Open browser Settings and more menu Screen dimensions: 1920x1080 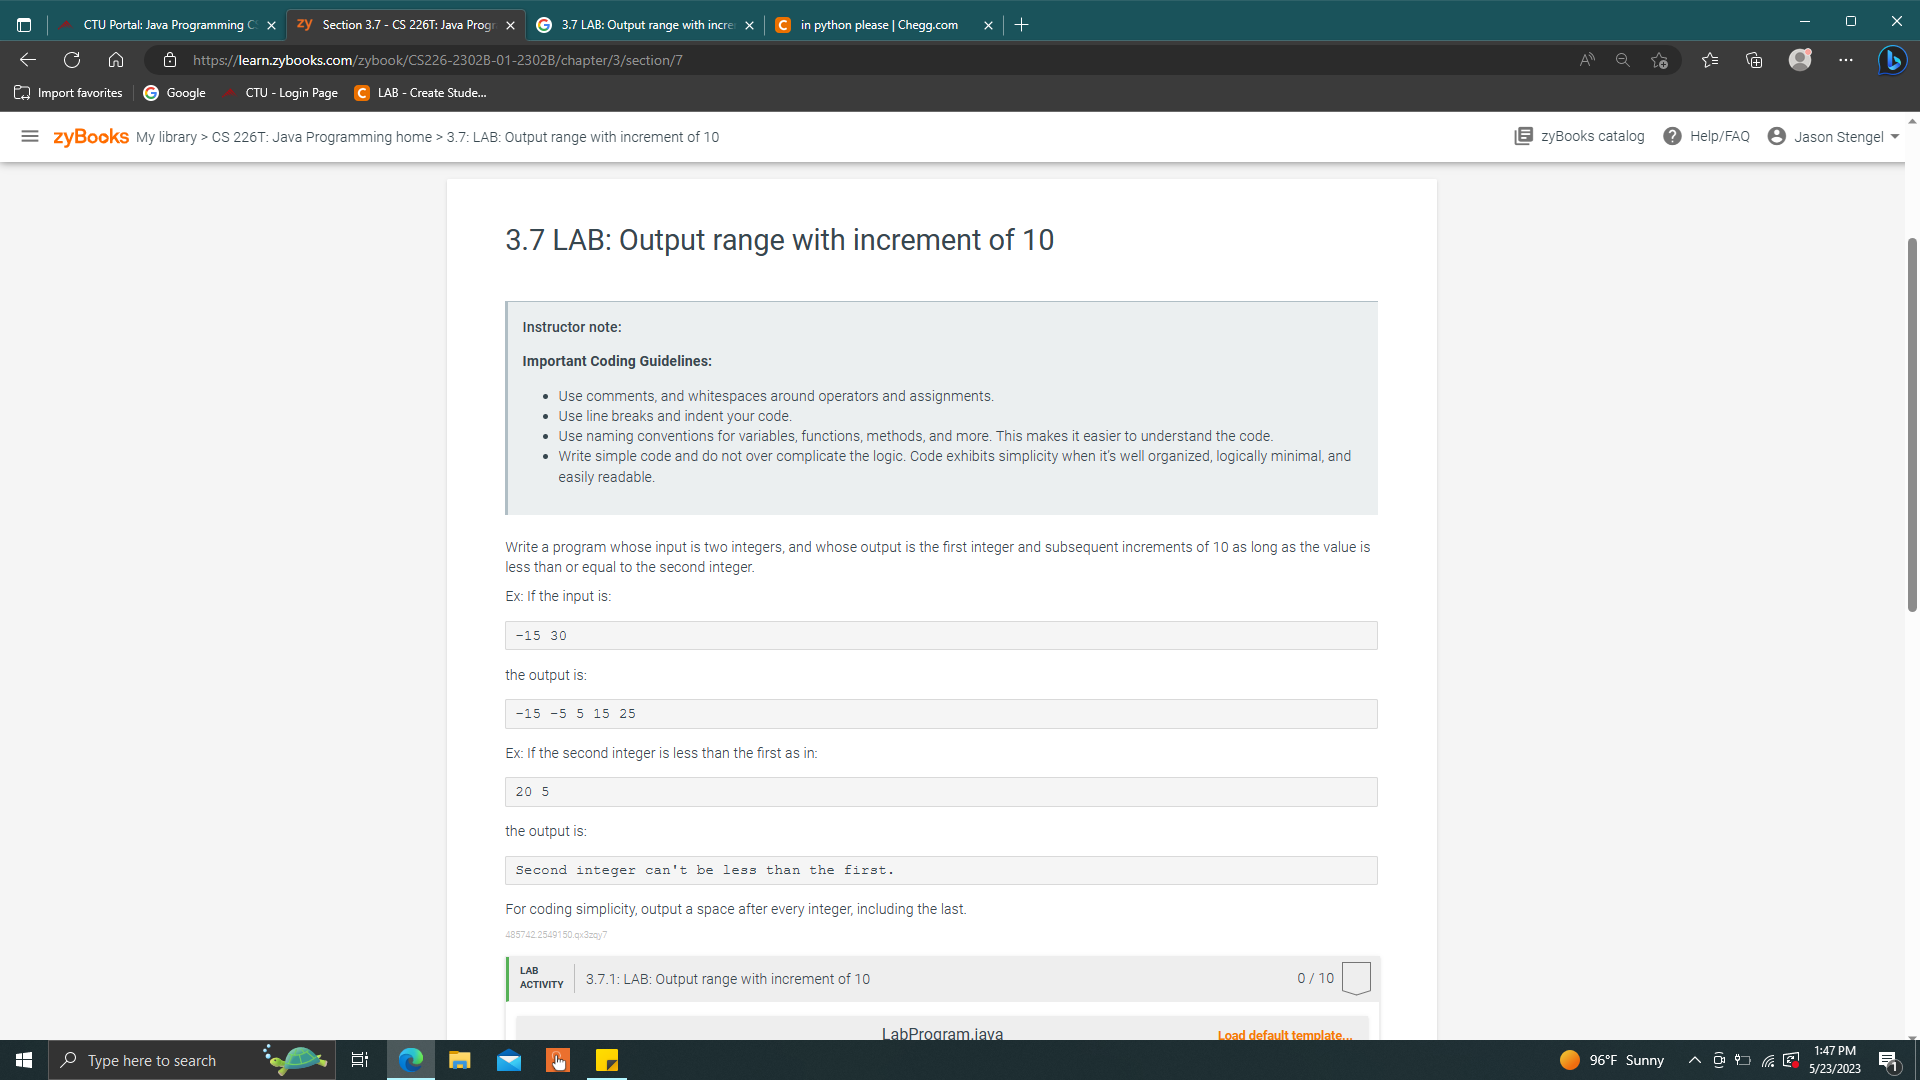1847,60
